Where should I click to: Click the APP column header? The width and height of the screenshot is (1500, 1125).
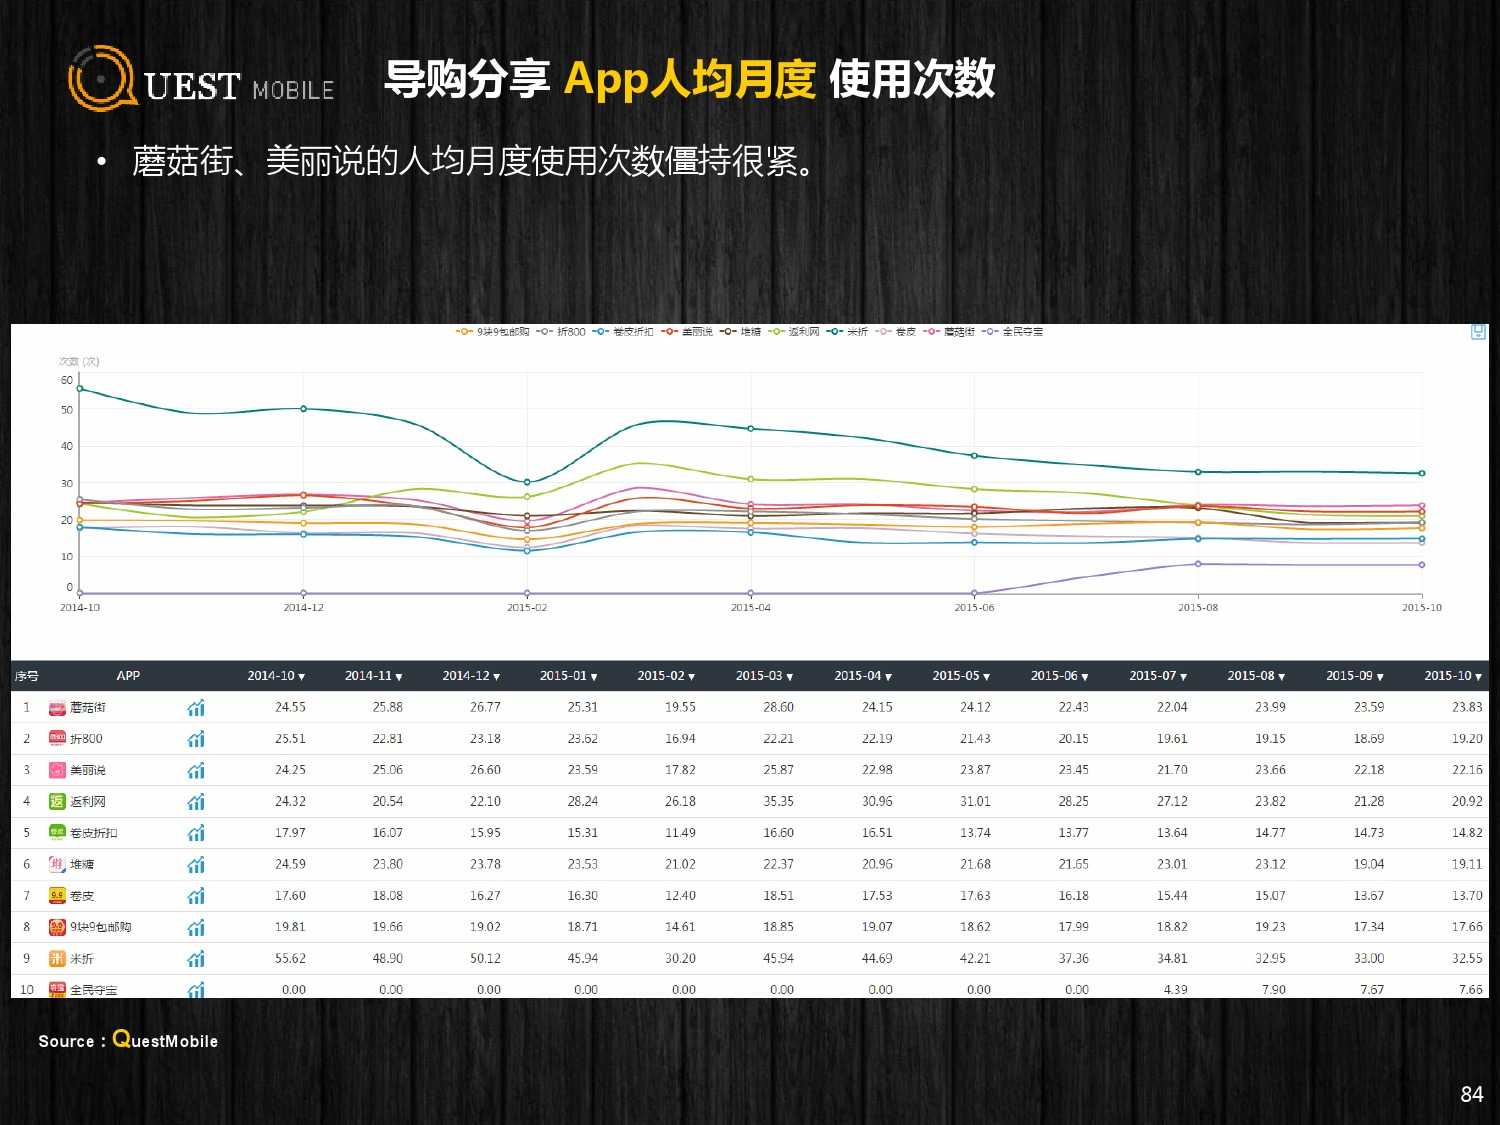point(128,676)
